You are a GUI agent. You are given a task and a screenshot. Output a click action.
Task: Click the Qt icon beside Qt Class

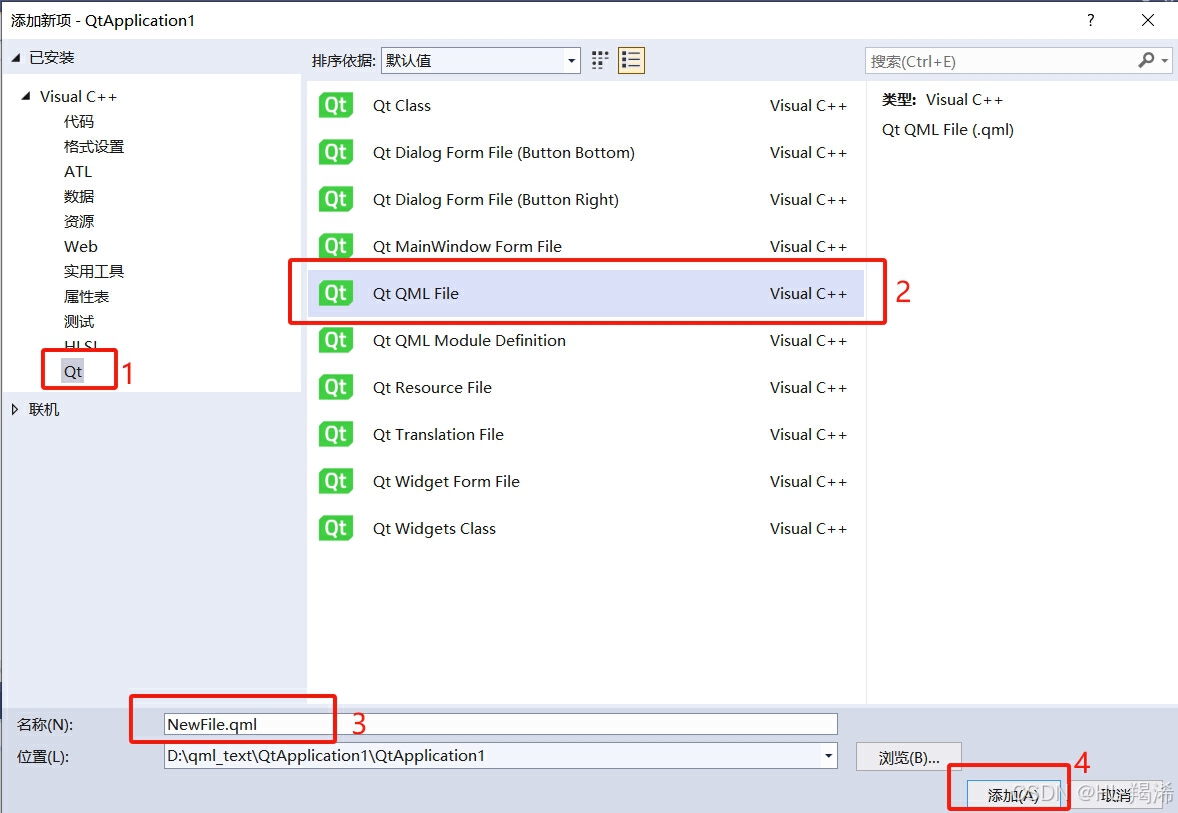[335, 105]
